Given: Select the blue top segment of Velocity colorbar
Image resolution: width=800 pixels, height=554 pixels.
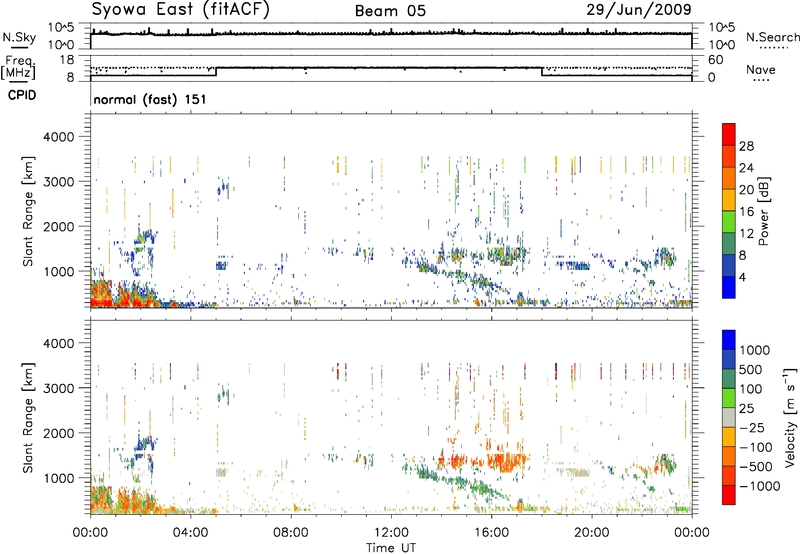Looking at the screenshot, I should click(729, 340).
